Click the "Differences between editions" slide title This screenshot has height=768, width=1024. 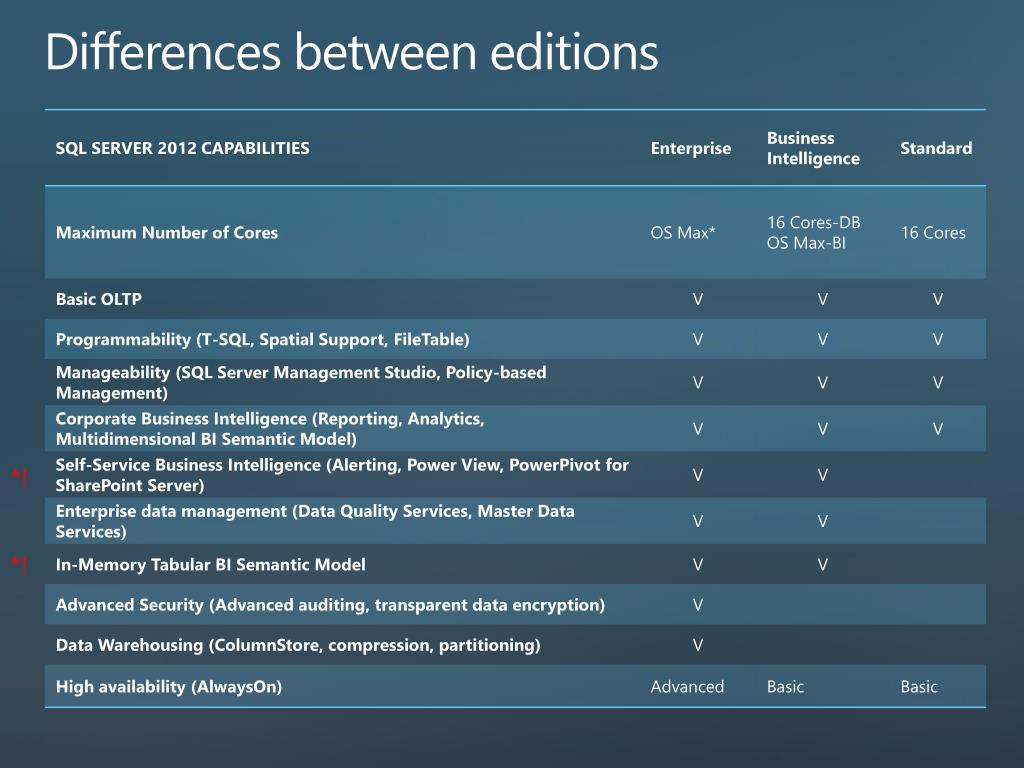(352, 52)
